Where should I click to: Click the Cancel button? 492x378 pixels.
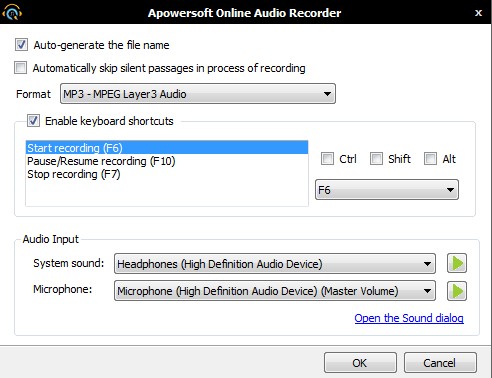[x=440, y=362]
